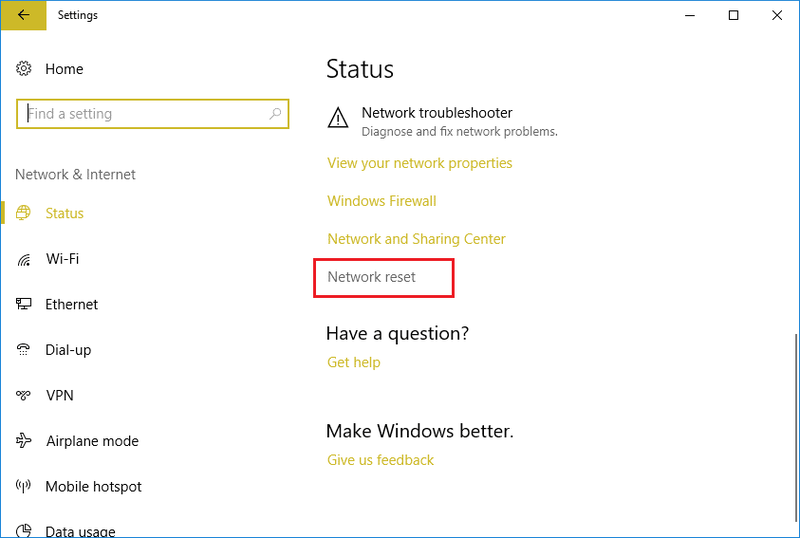The height and width of the screenshot is (538, 800).
Task: Select Ethernet in the sidebar
Action: coord(71,304)
